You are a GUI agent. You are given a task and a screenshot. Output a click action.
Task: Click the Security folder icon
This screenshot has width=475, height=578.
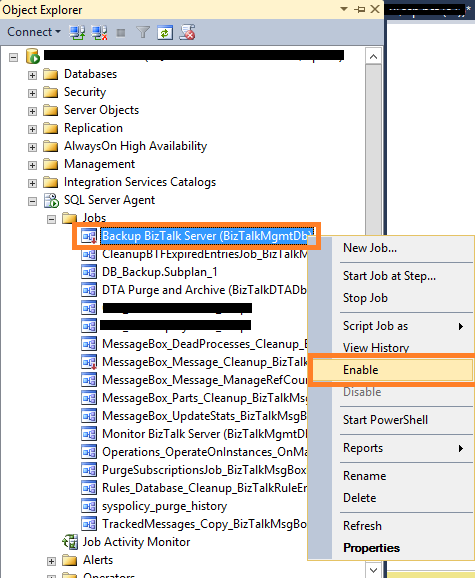click(50, 93)
